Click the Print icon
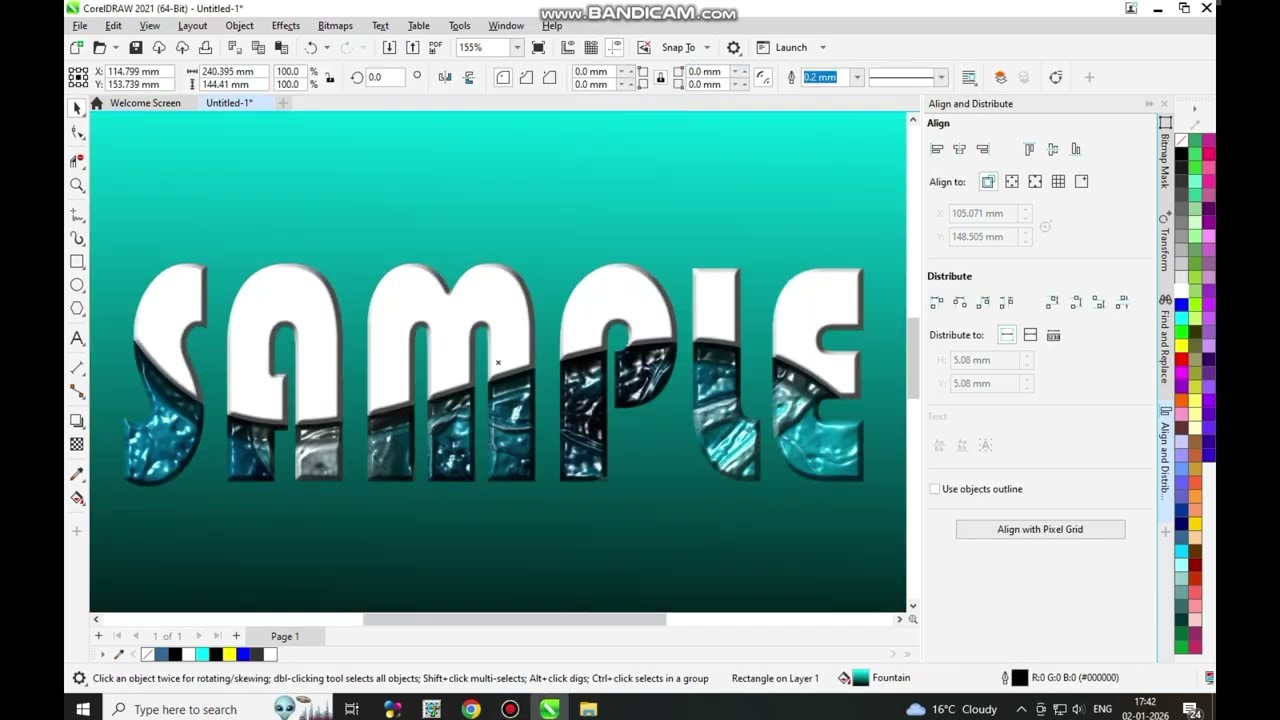Screen dimensions: 1280x720 click(x=205, y=47)
